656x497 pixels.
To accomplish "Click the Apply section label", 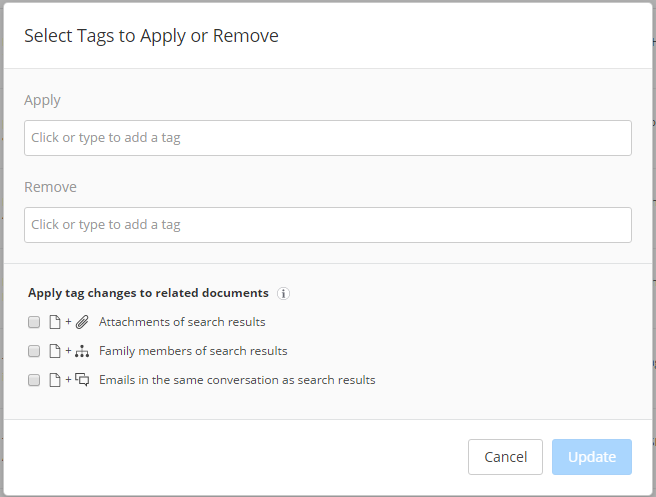I will [42, 100].
